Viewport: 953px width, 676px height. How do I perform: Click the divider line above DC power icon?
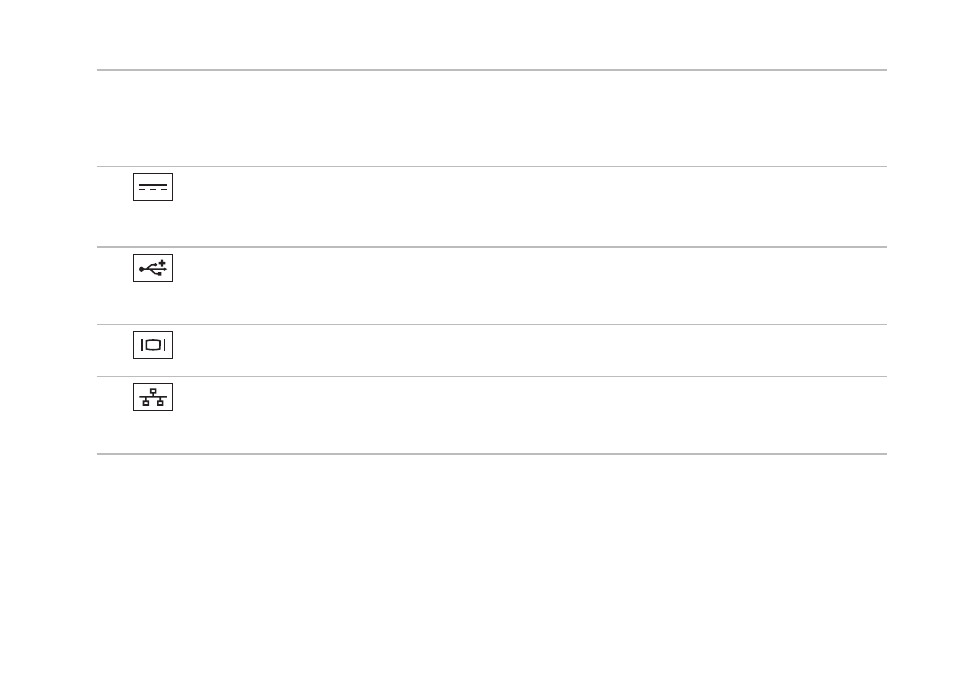(492, 166)
